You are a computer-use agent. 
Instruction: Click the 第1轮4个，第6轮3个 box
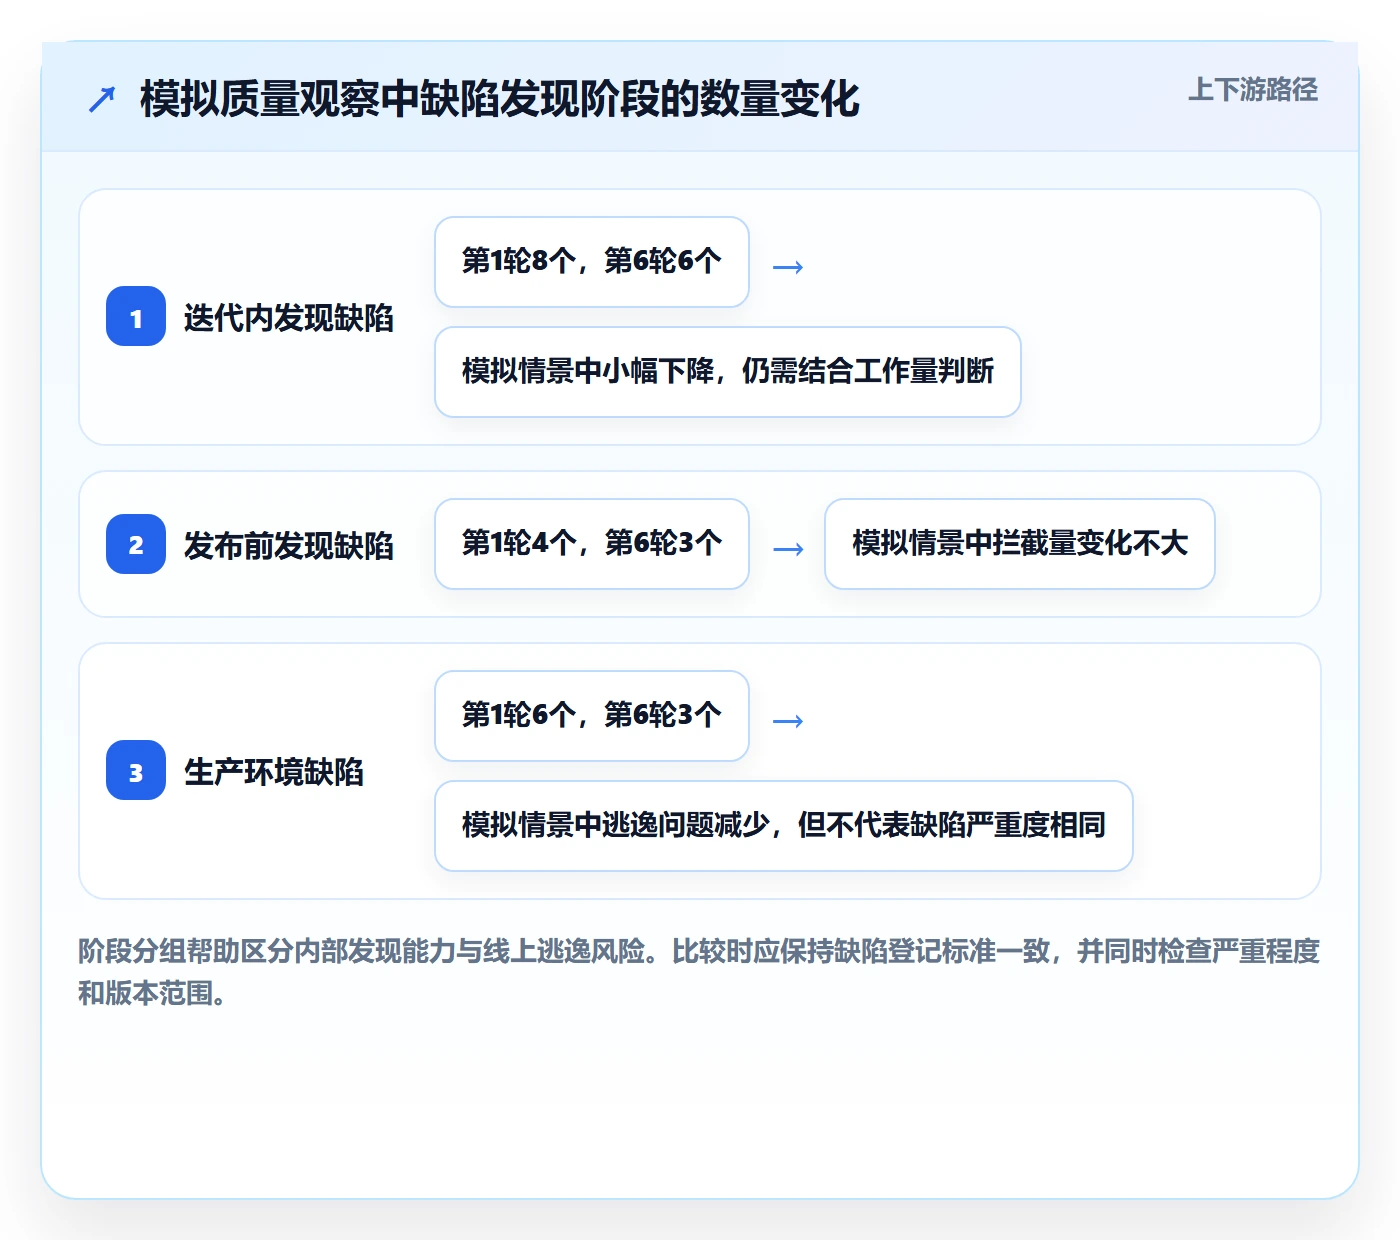point(592,544)
